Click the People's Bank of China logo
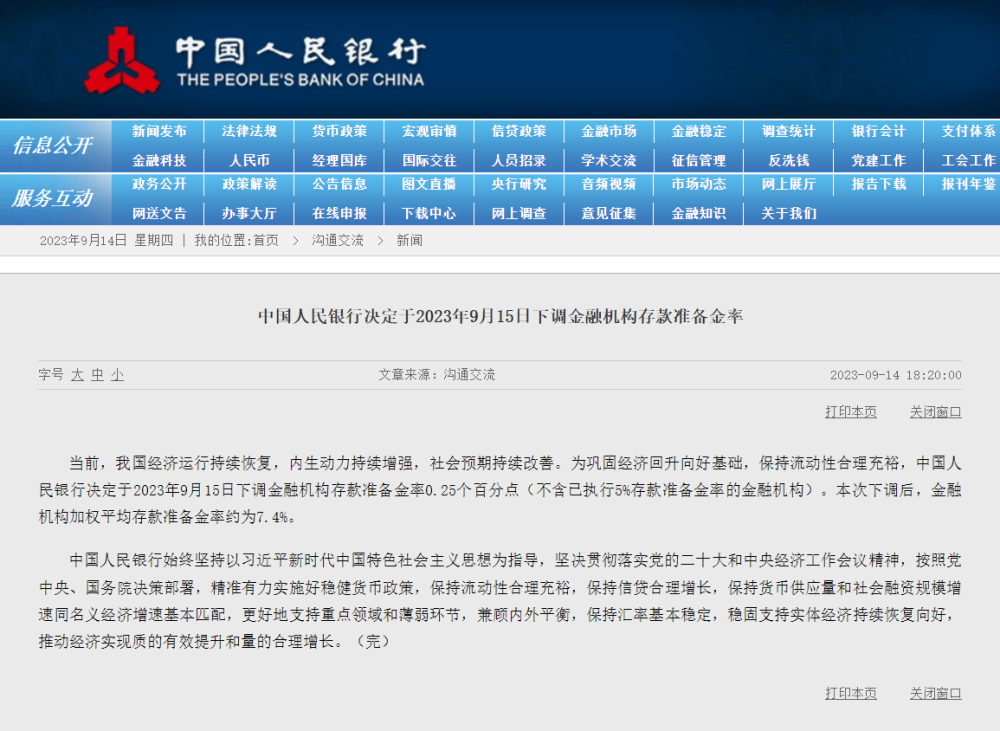Screen dimensions: 1000x731 tap(121, 60)
